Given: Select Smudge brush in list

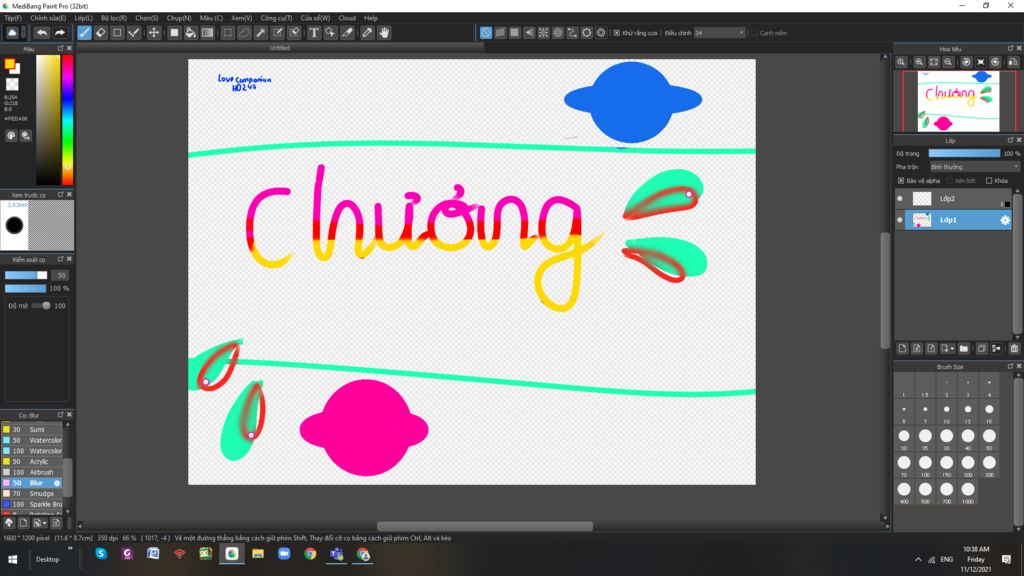Looking at the screenshot, I should click(32, 494).
